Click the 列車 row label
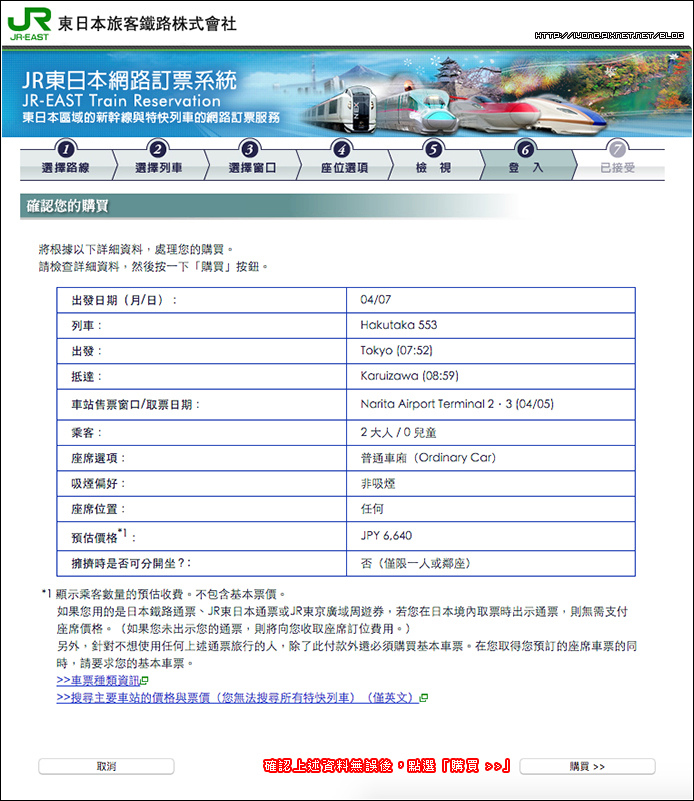The width and height of the screenshot is (694, 801). click(86, 325)
